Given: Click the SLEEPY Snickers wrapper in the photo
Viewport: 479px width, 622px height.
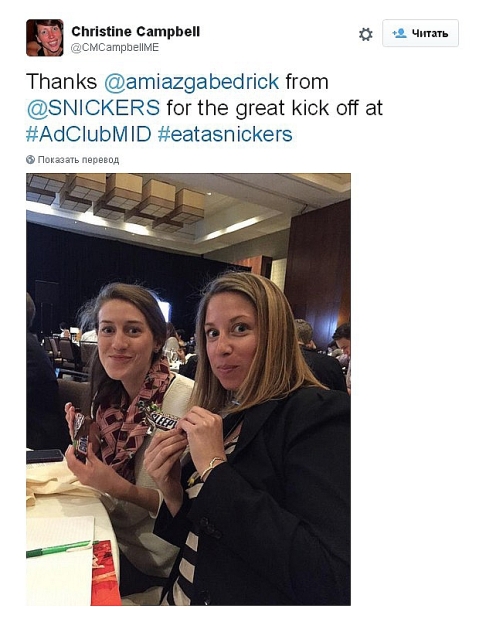Looking at the screenshot, I should (x=161, y=420).
